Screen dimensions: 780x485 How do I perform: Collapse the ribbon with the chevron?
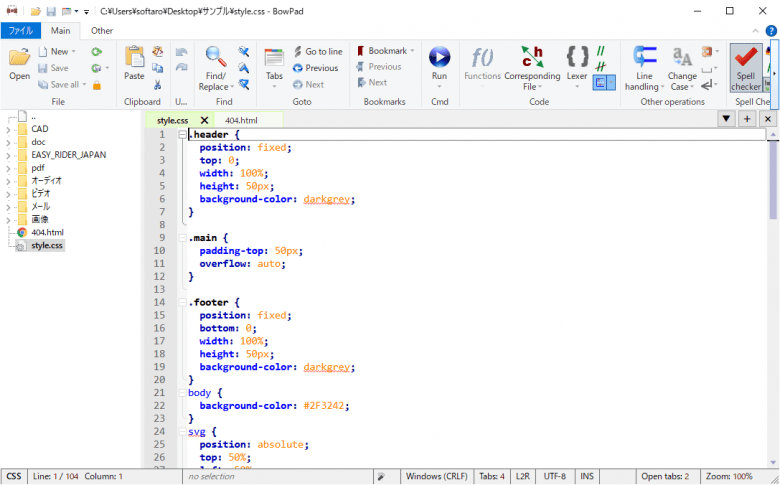[x=756, y=31]
